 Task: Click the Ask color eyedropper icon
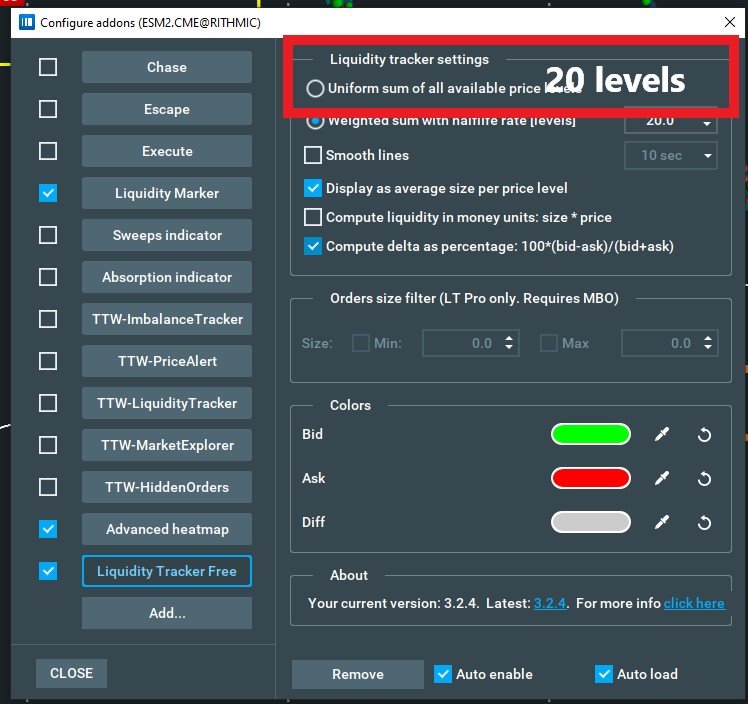[x=661, y=479]
